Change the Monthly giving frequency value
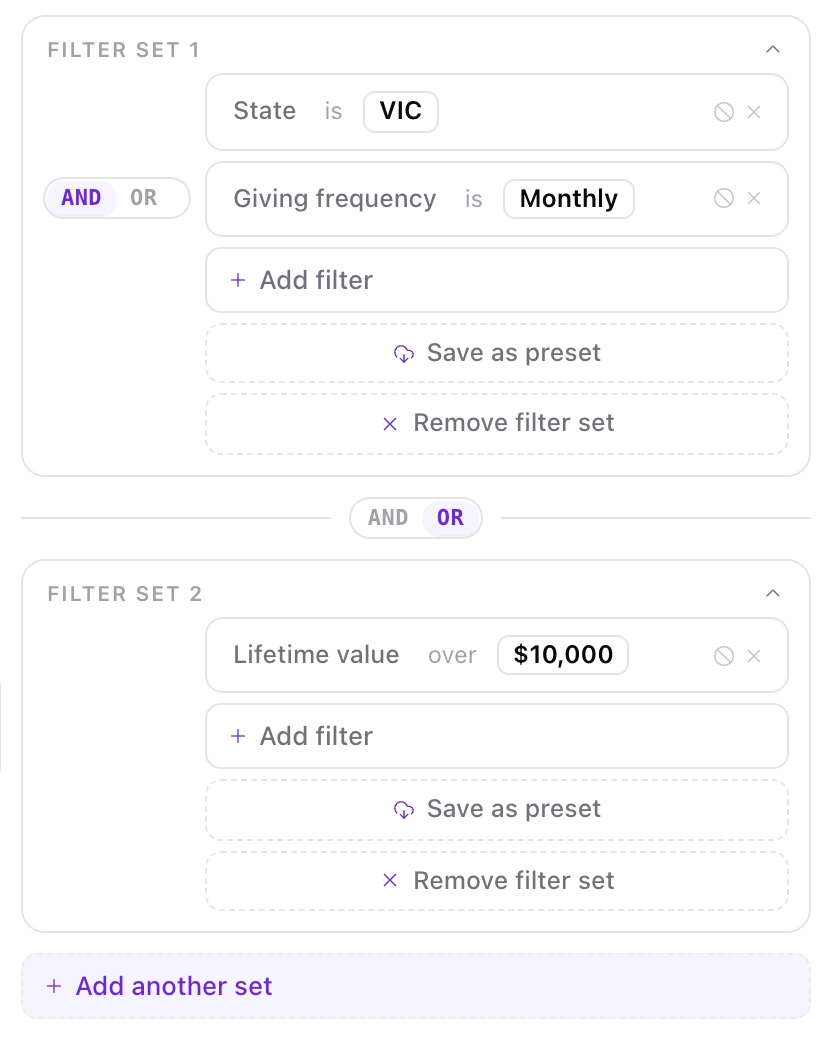The height and width of the screenshot is (1037, 835). pyautogui.click(x=569, y=198)
